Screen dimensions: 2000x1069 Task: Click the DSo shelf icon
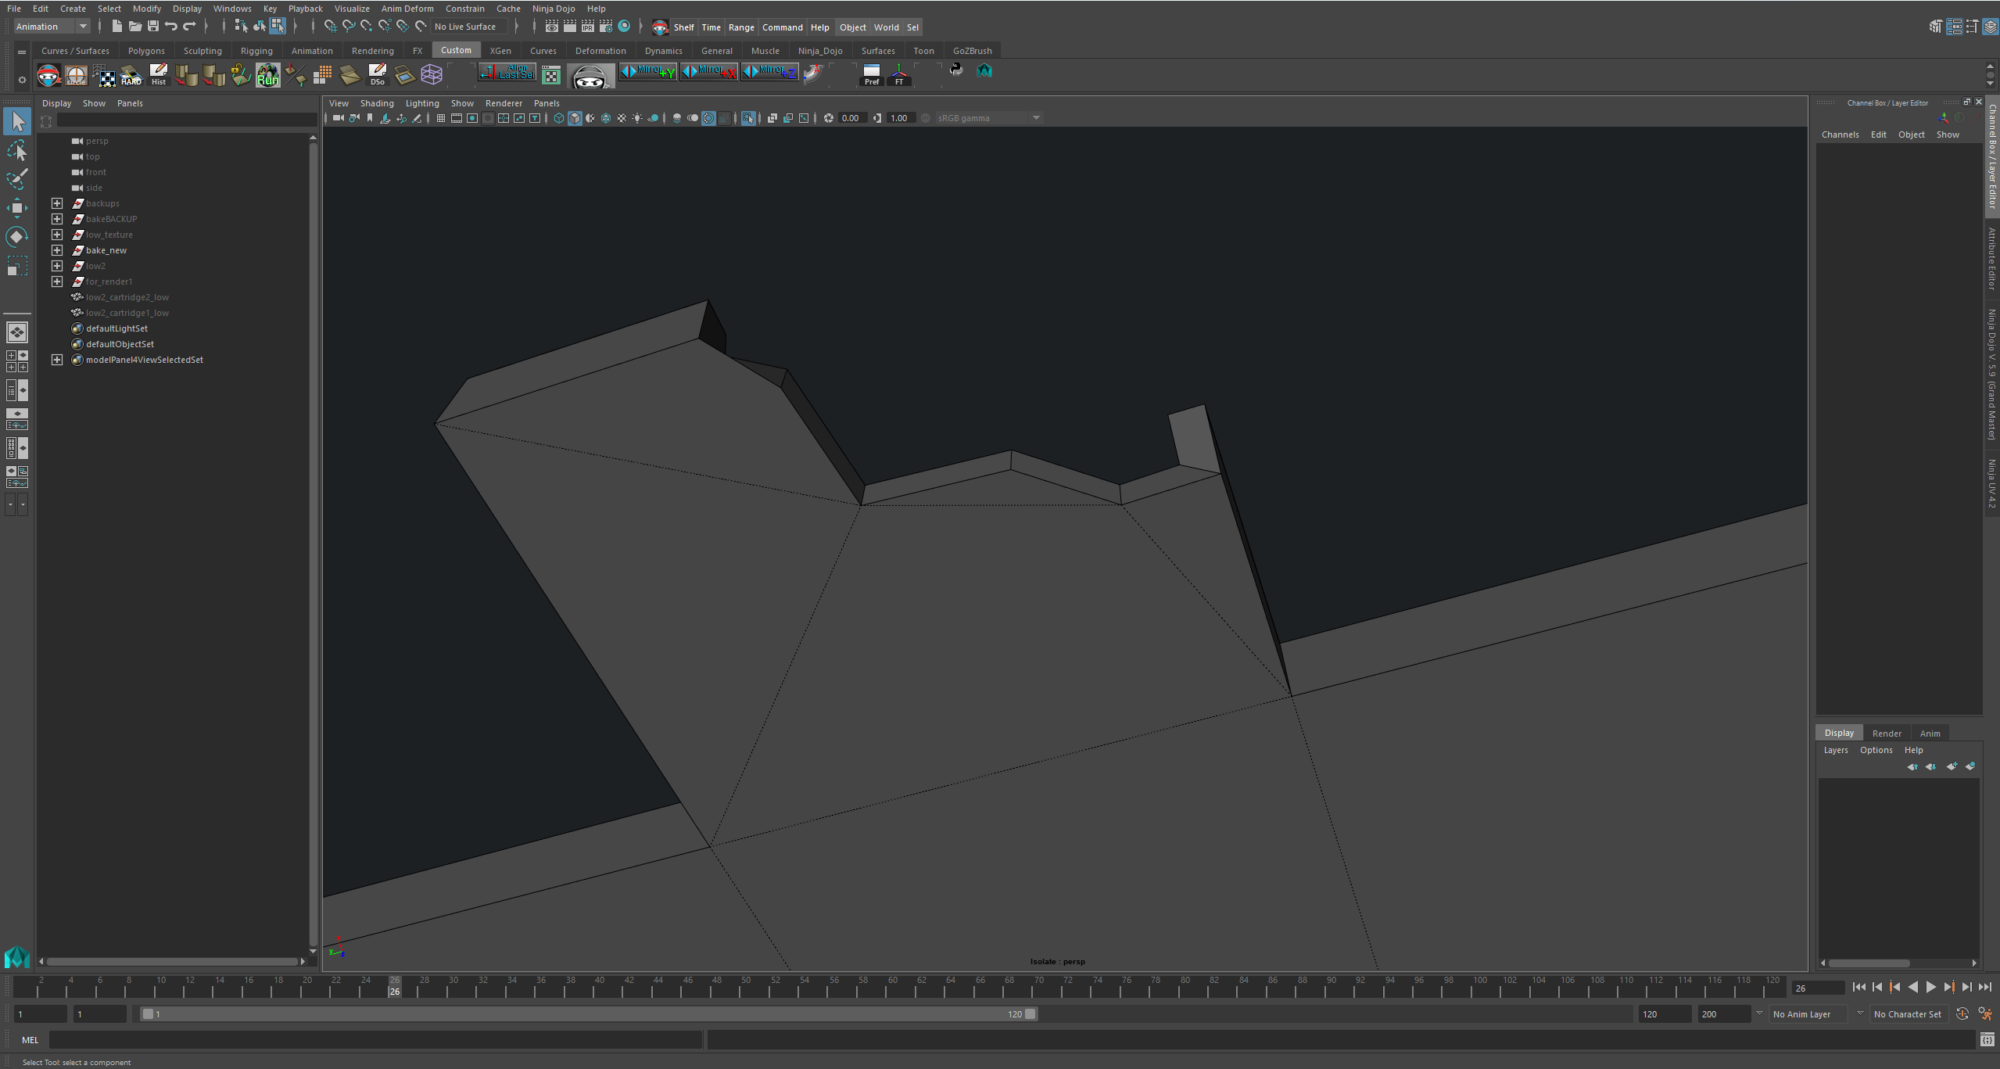[377, 73]
